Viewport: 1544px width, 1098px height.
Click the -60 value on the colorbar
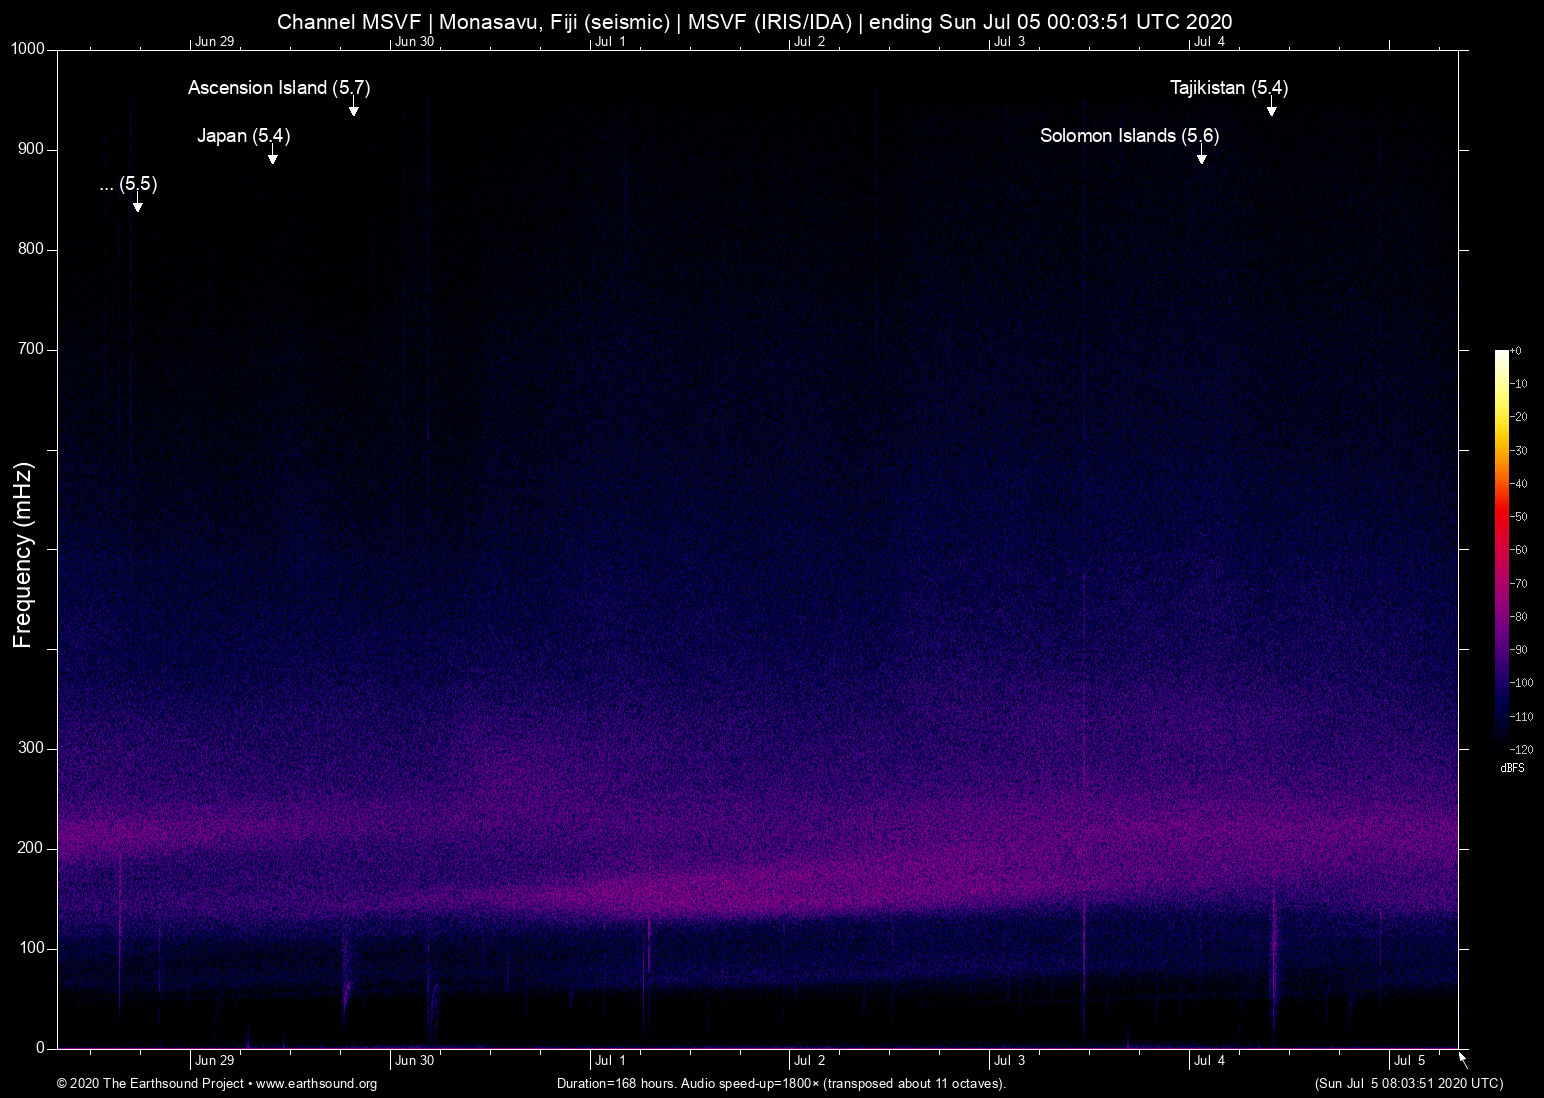pos(1520,549)
